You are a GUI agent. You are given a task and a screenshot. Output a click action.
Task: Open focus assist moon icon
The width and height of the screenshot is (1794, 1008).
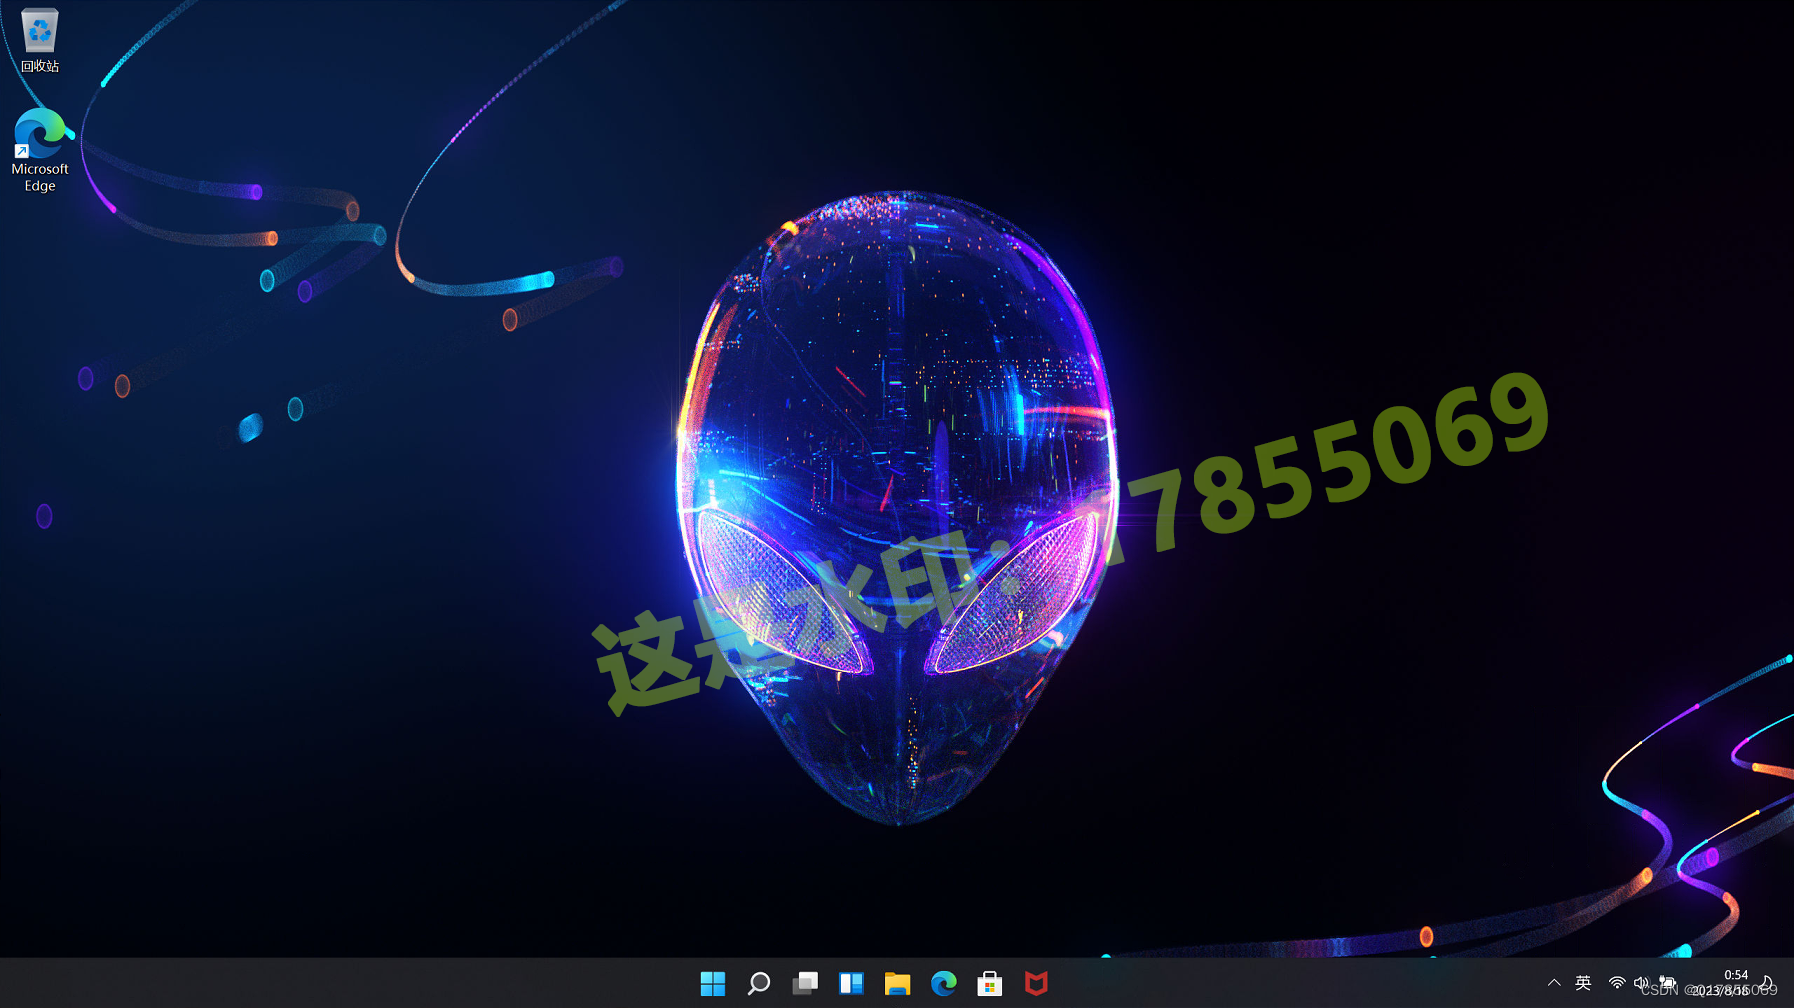[1768, 983]
